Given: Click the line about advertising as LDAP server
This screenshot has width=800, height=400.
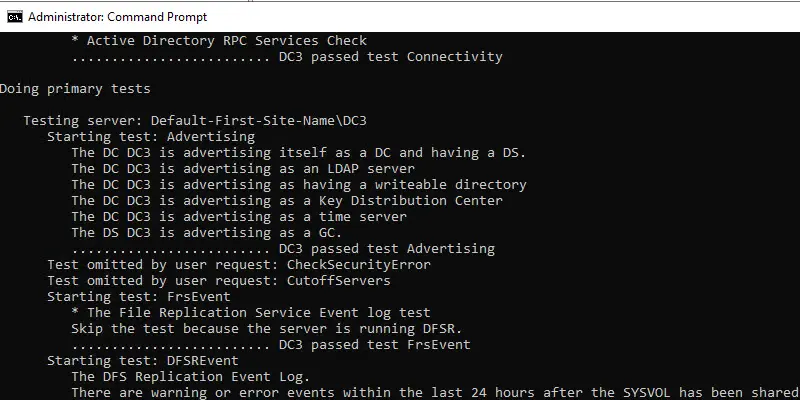Looking at the screenshot, I should coord(243,168).
